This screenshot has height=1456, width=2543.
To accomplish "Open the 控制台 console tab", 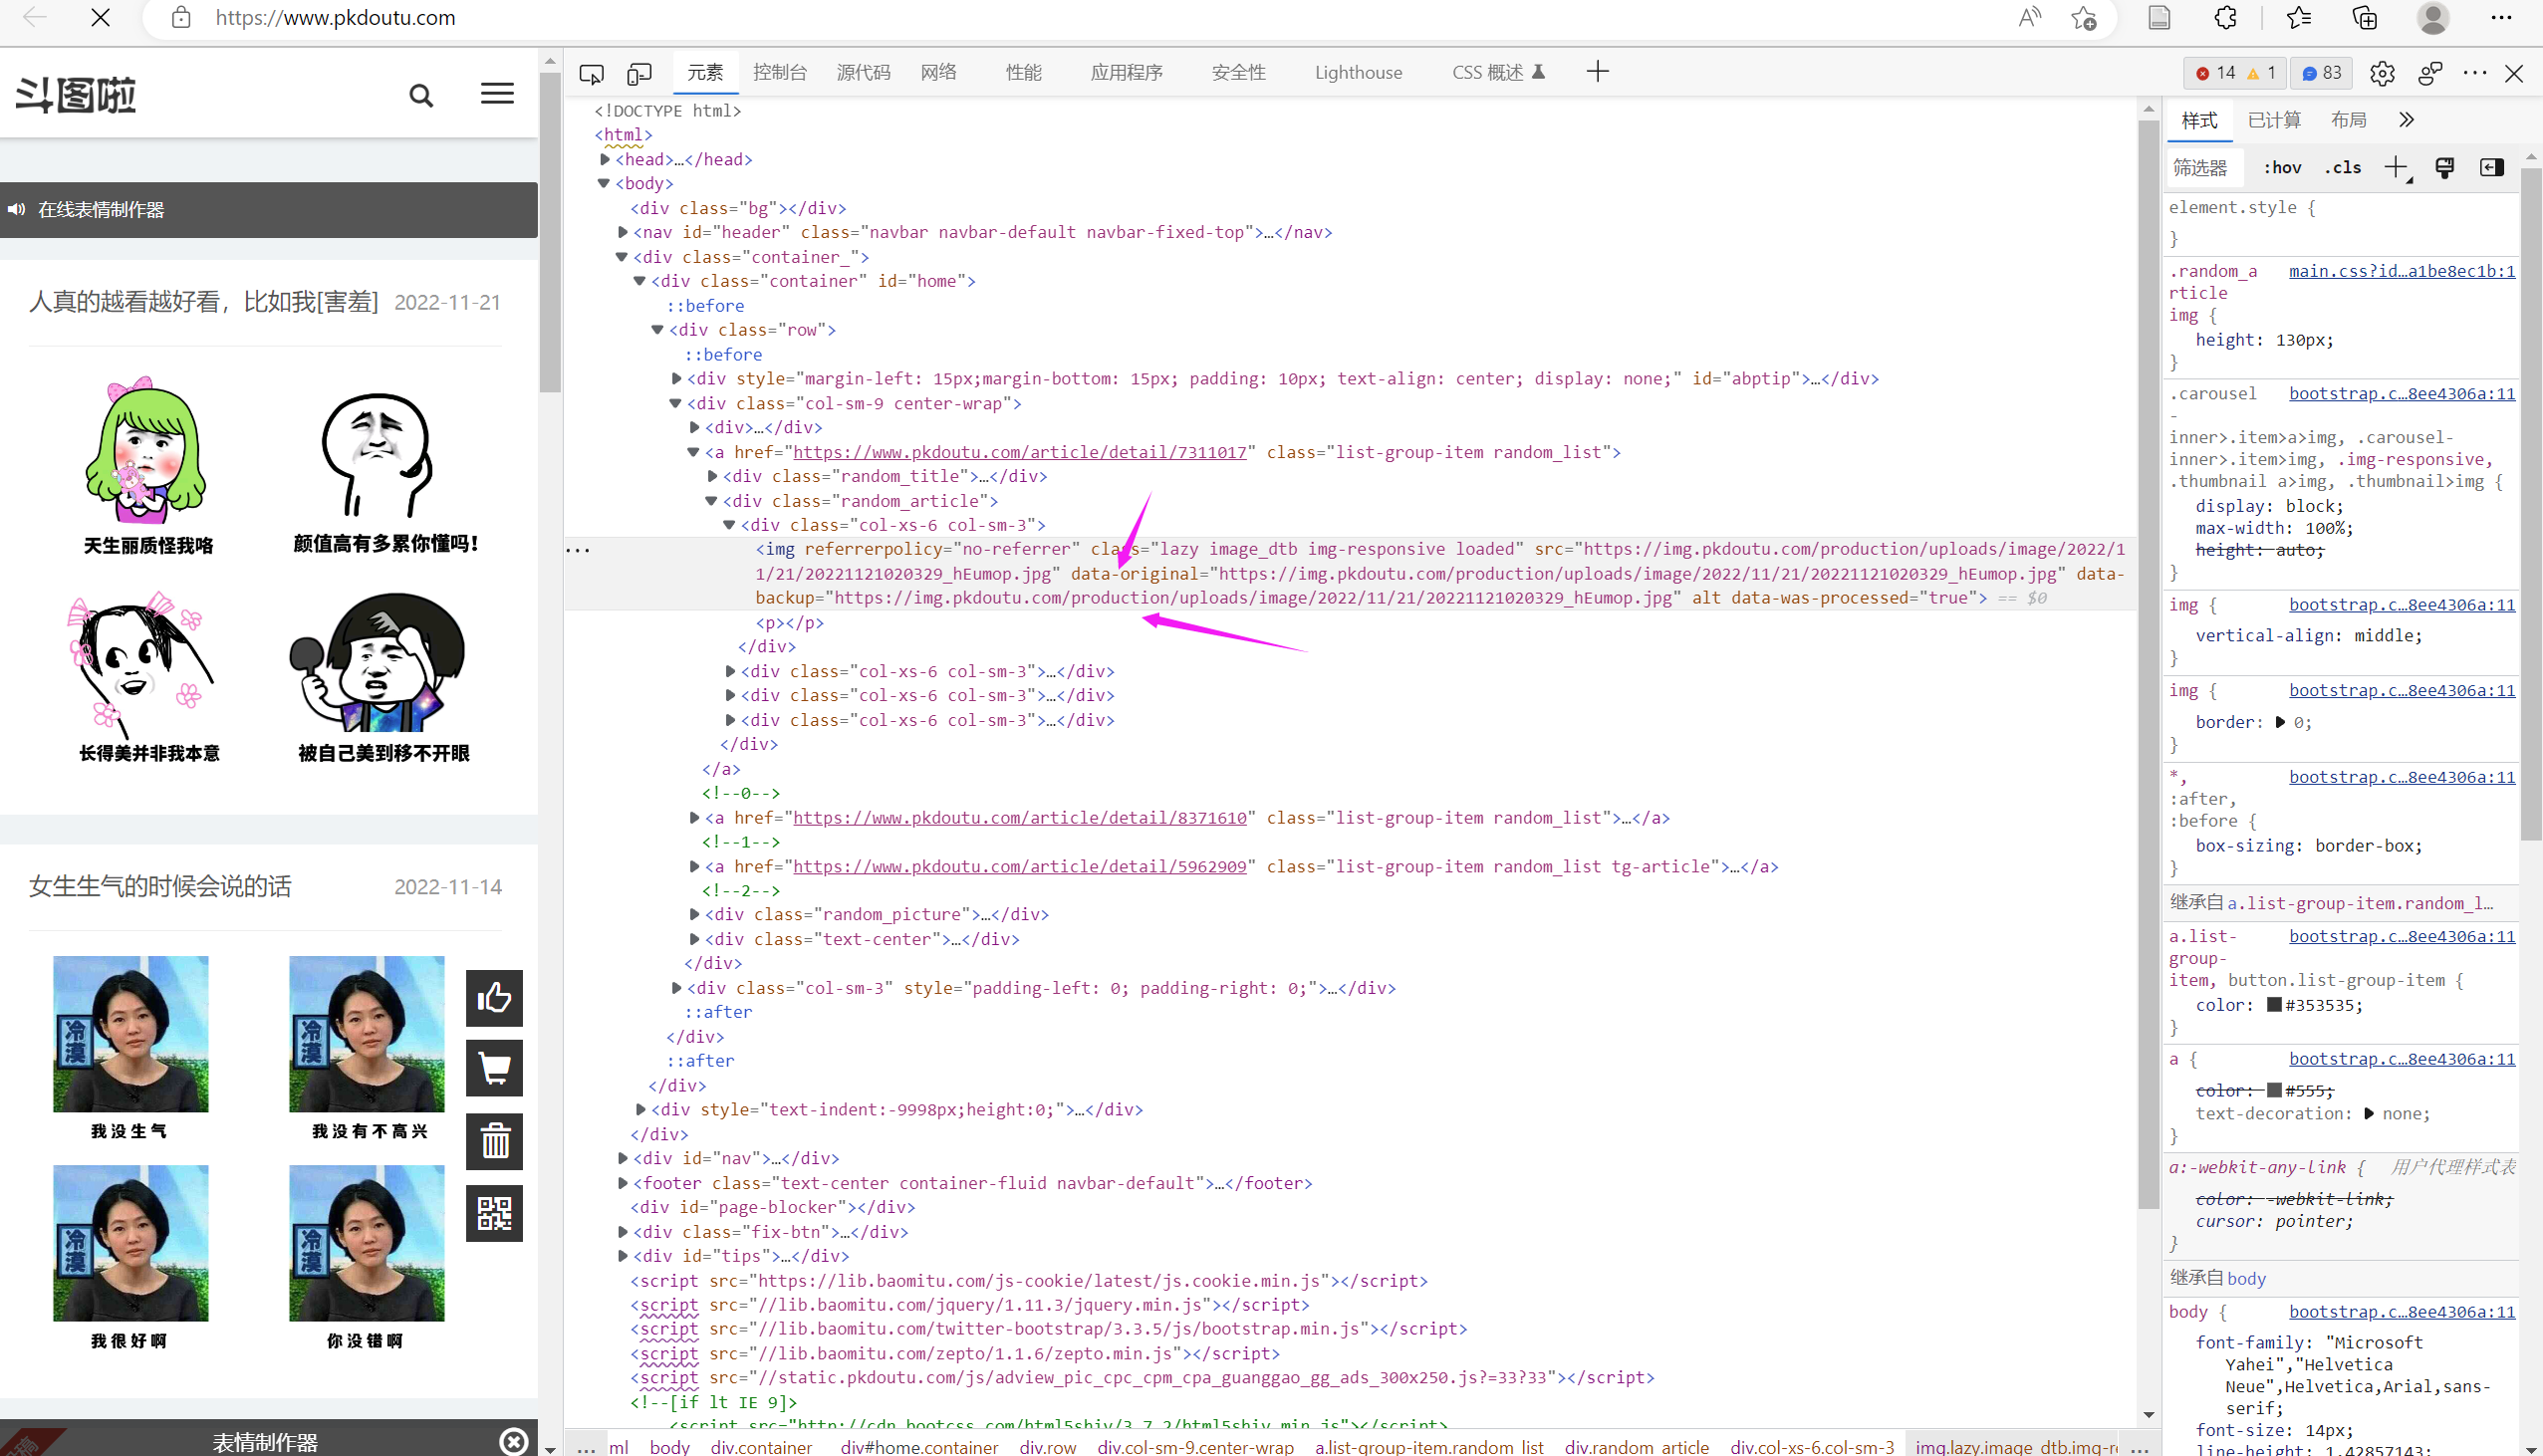I will pyautogui.click(x=779, y=73).
